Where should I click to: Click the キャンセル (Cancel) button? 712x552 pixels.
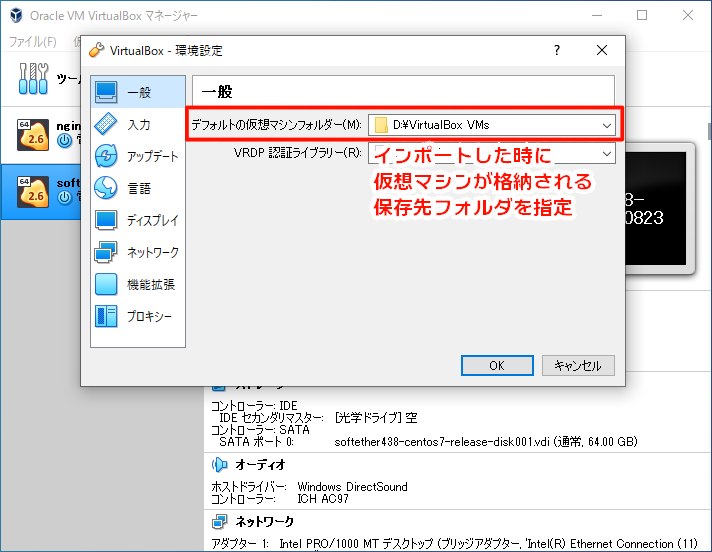click(578, 365)
